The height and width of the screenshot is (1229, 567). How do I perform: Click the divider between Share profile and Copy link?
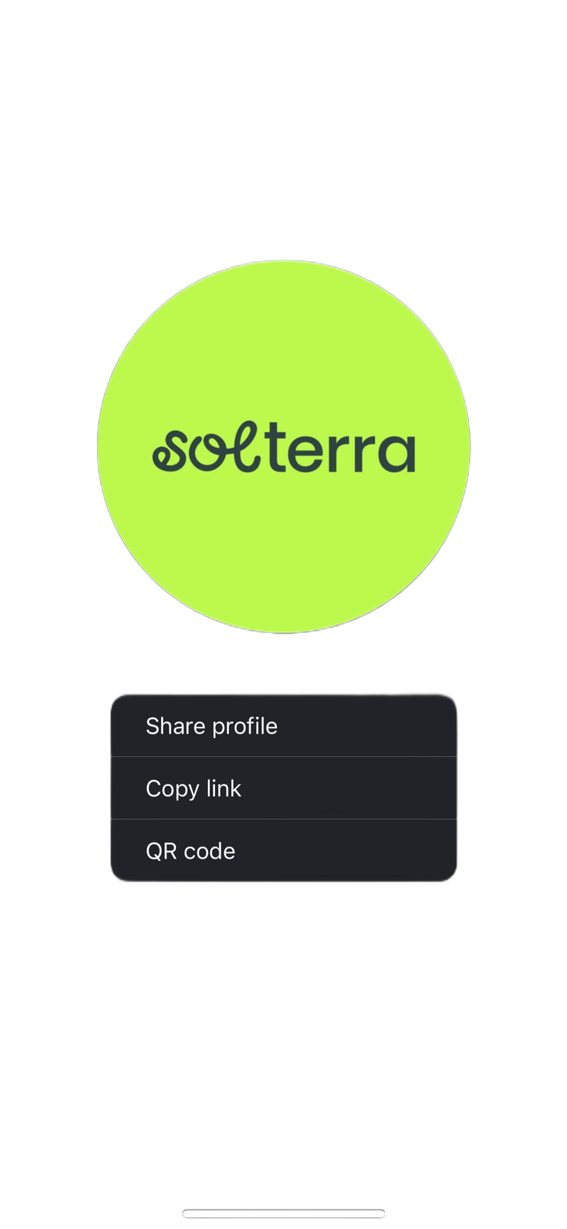click(283, 756)
